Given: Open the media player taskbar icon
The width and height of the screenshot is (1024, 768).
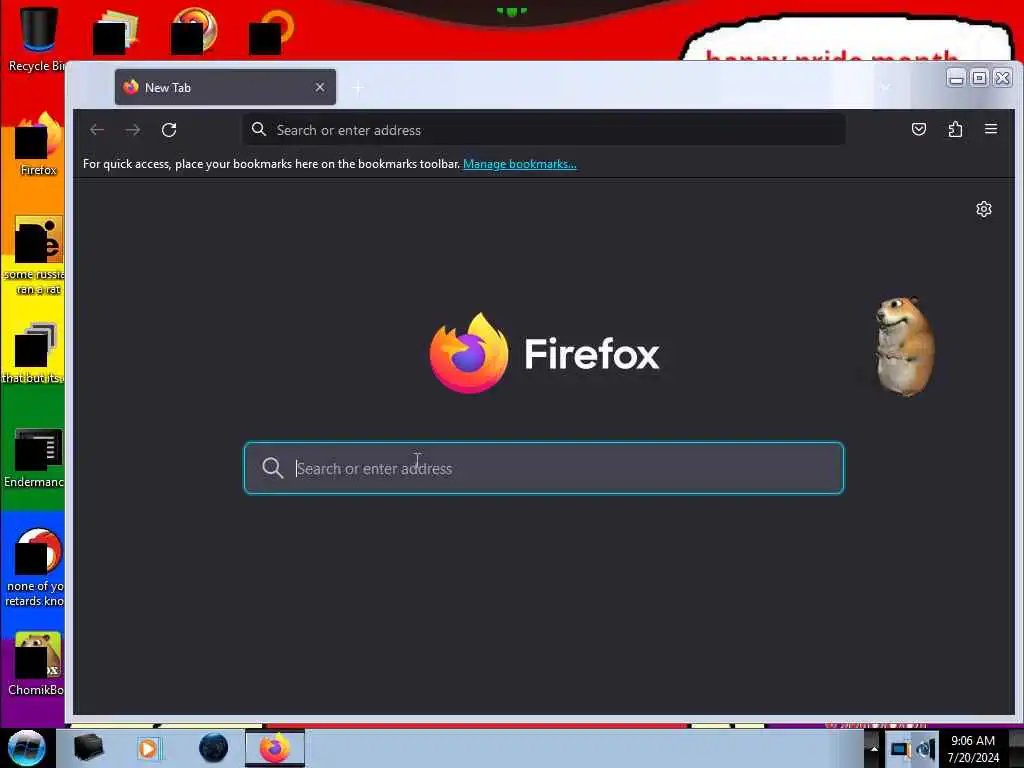Looking at the screenshot, I should coord(148,748).
